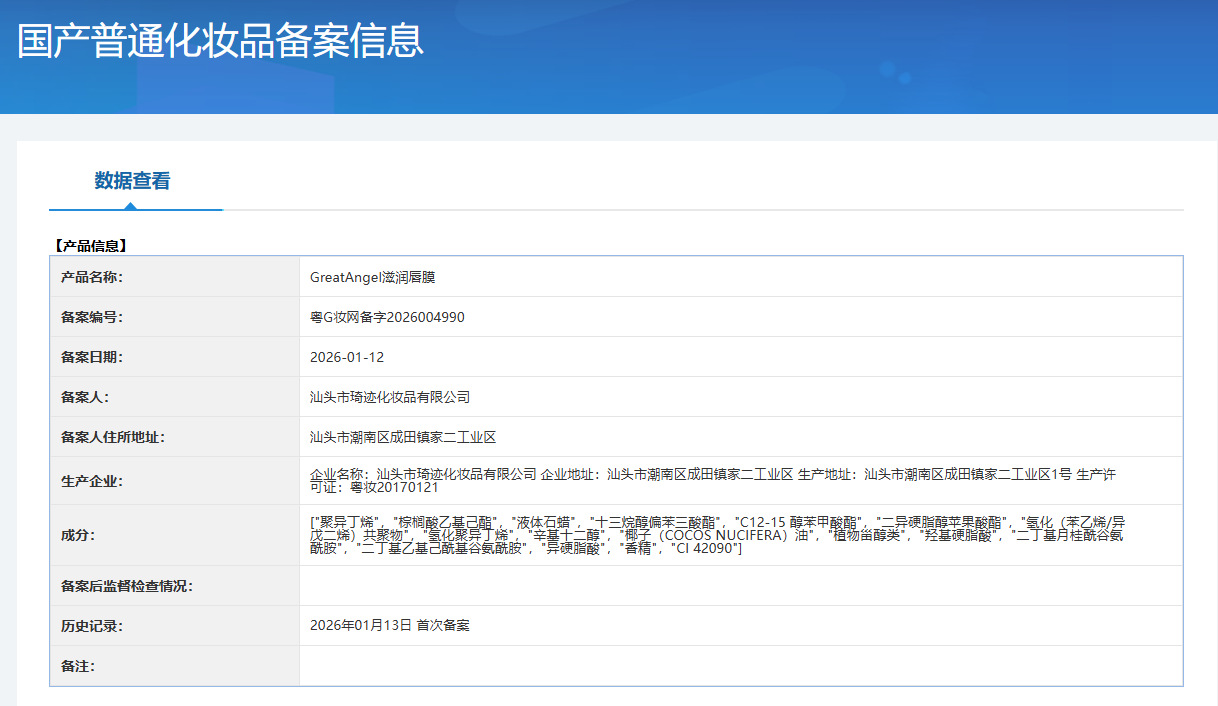
Task: Click filing number 粤G妆网备字2026004990
Action: coord(387,317)
